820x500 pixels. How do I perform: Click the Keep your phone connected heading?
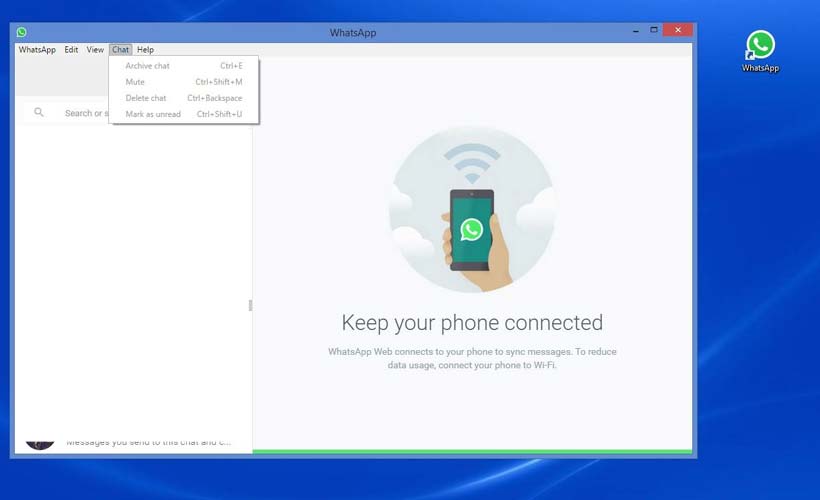point(472,323)
